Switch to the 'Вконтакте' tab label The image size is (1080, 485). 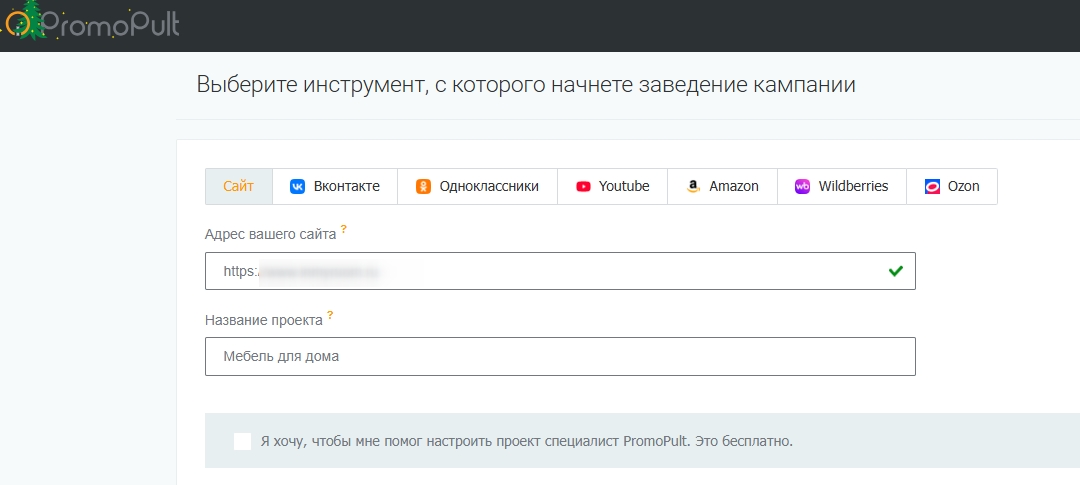pos(346,186)
